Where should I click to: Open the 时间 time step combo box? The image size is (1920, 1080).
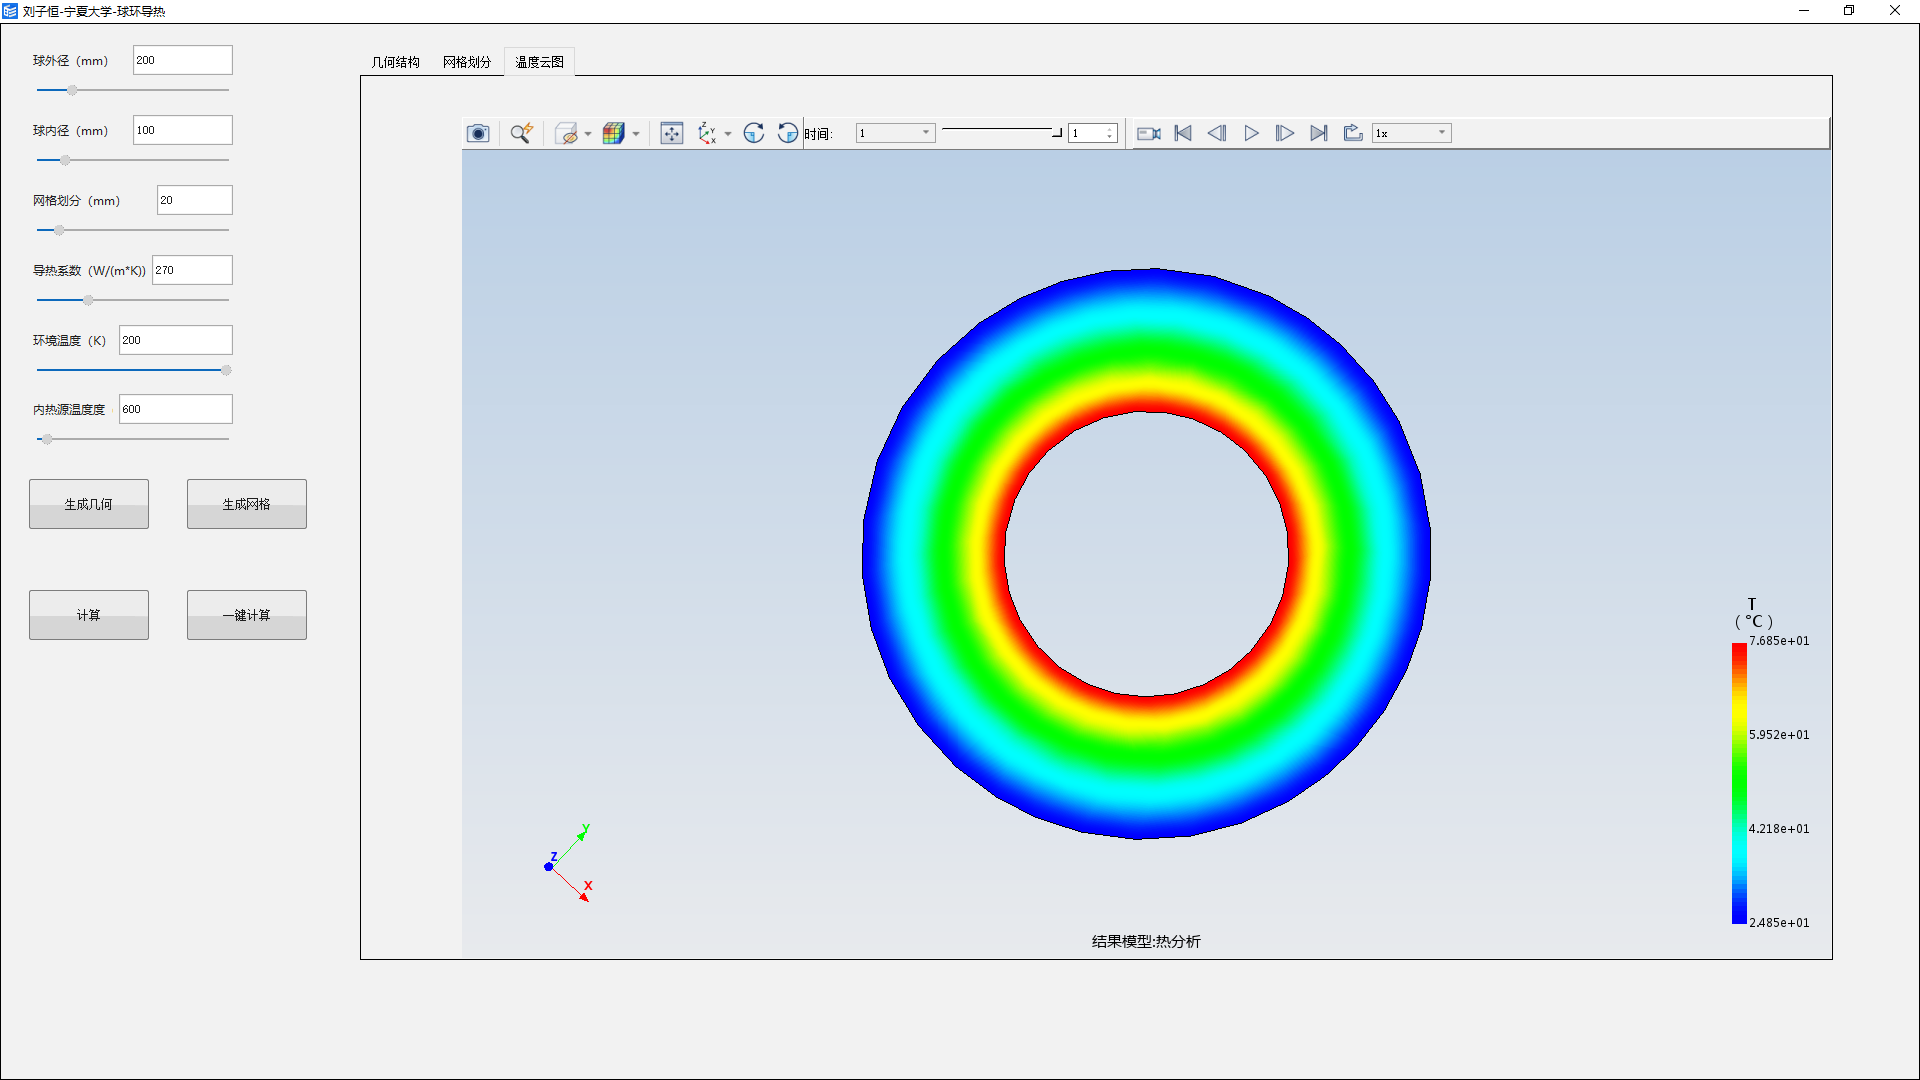895,133
